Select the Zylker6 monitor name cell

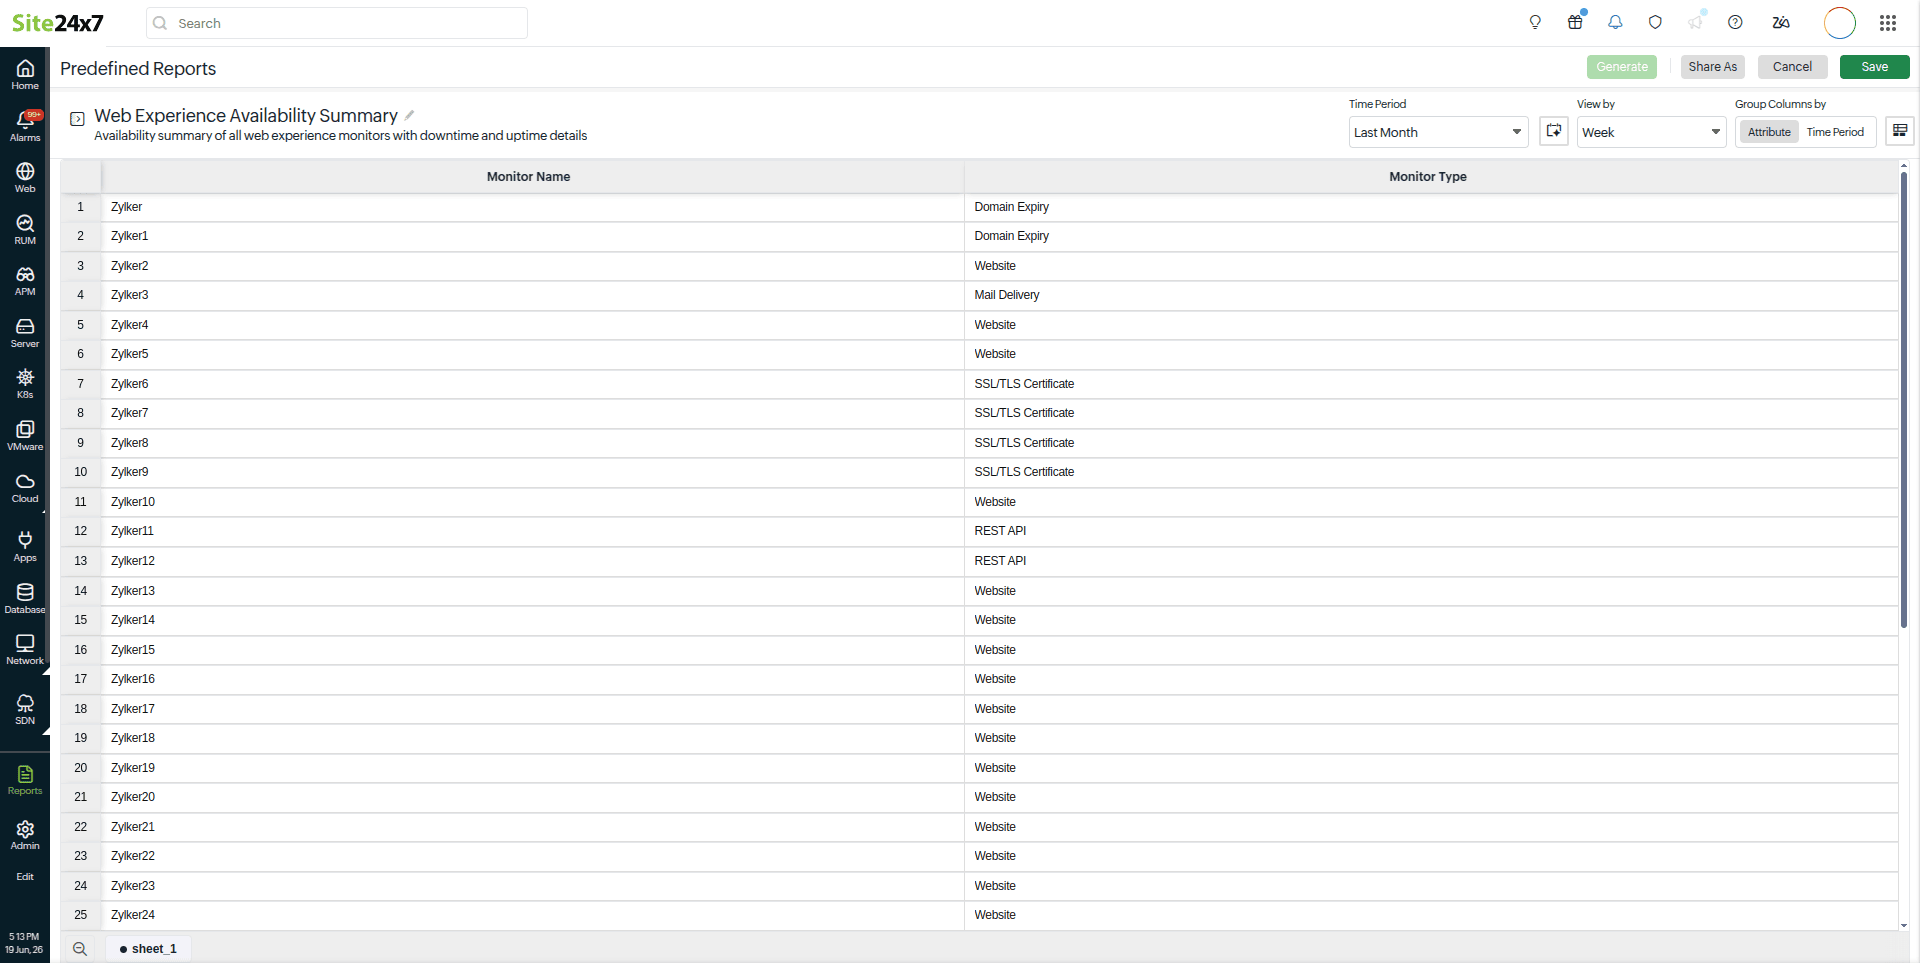532,384
